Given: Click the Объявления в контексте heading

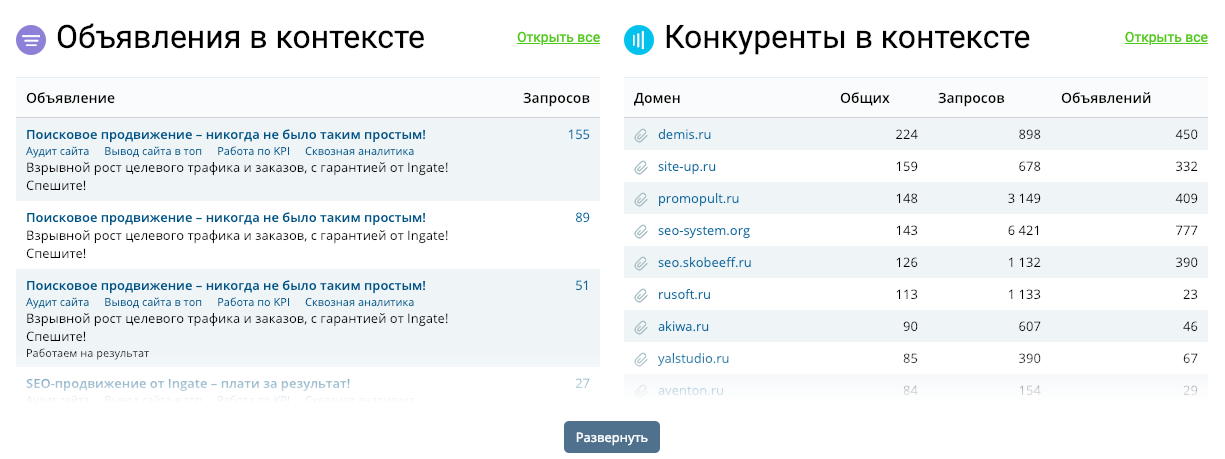Looking at the screenshot, I should click(x=241, y=39).
